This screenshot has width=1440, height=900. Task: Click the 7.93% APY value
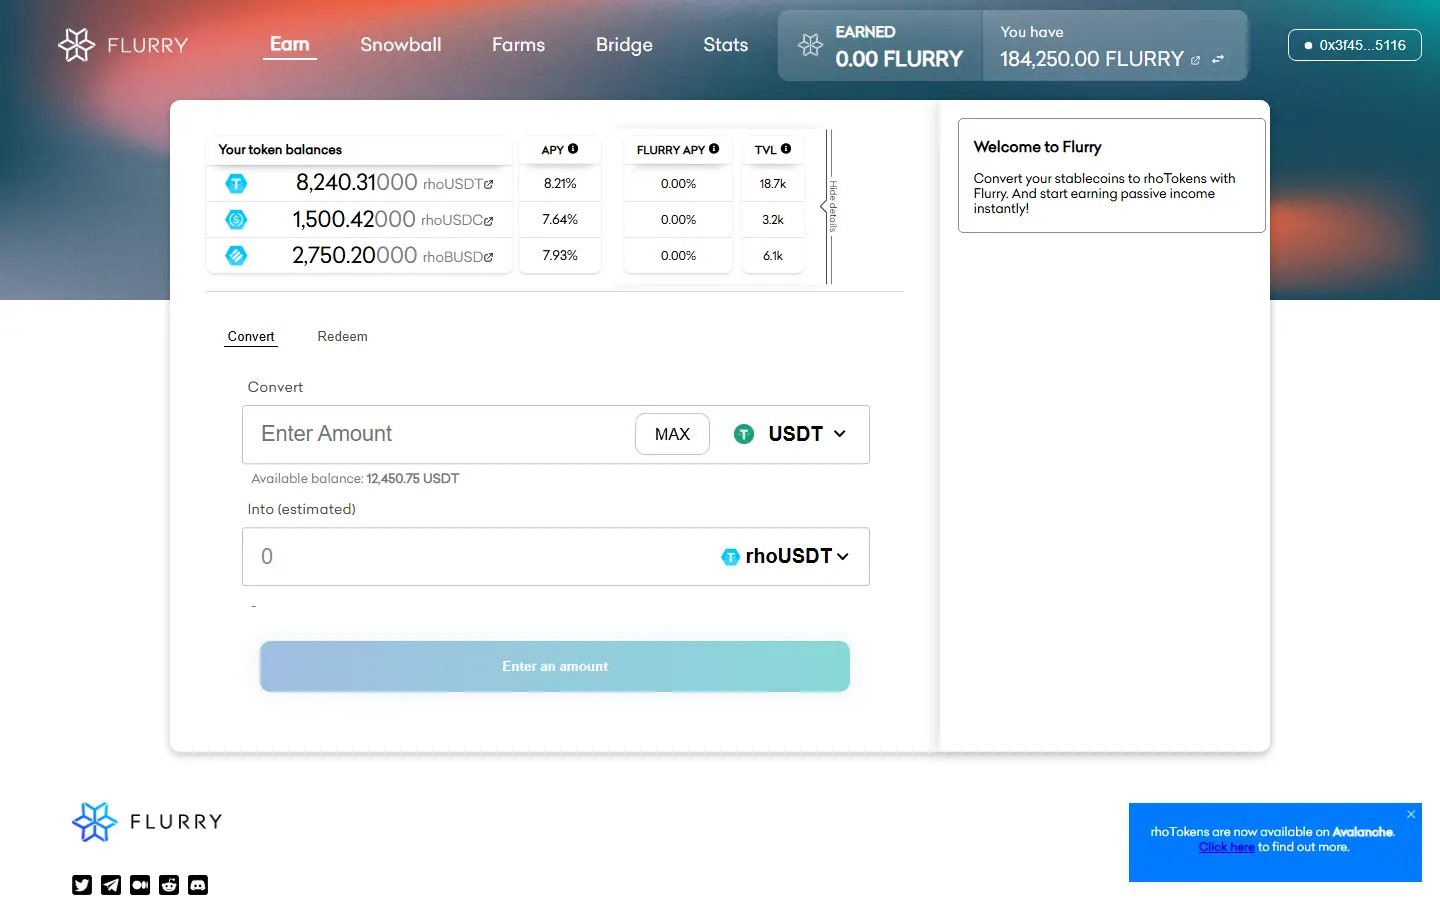tap(560, 256)
